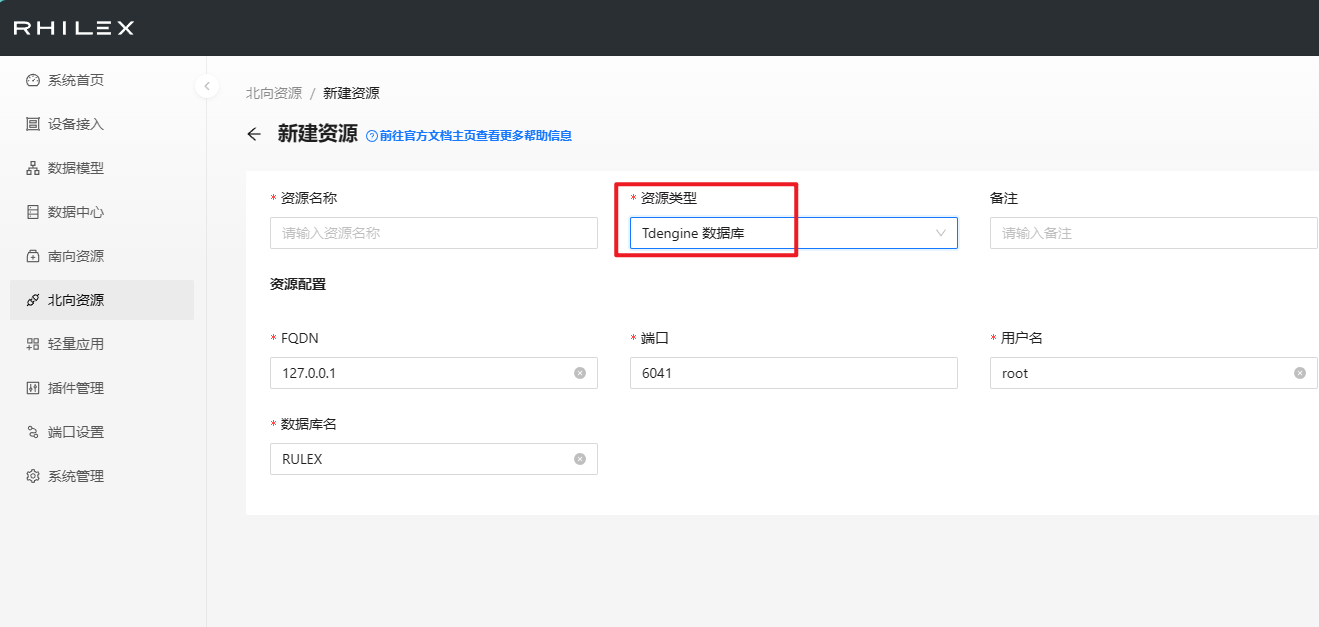The width and height of the screenshot is (1319, 627).
Task: Click the 数据库名 field label
Action: 309,424
